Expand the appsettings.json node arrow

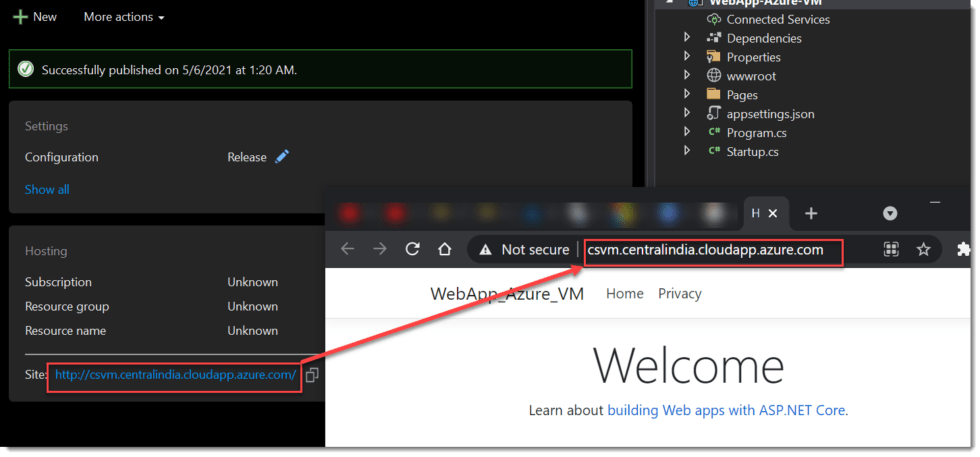(x=687, y=113)
